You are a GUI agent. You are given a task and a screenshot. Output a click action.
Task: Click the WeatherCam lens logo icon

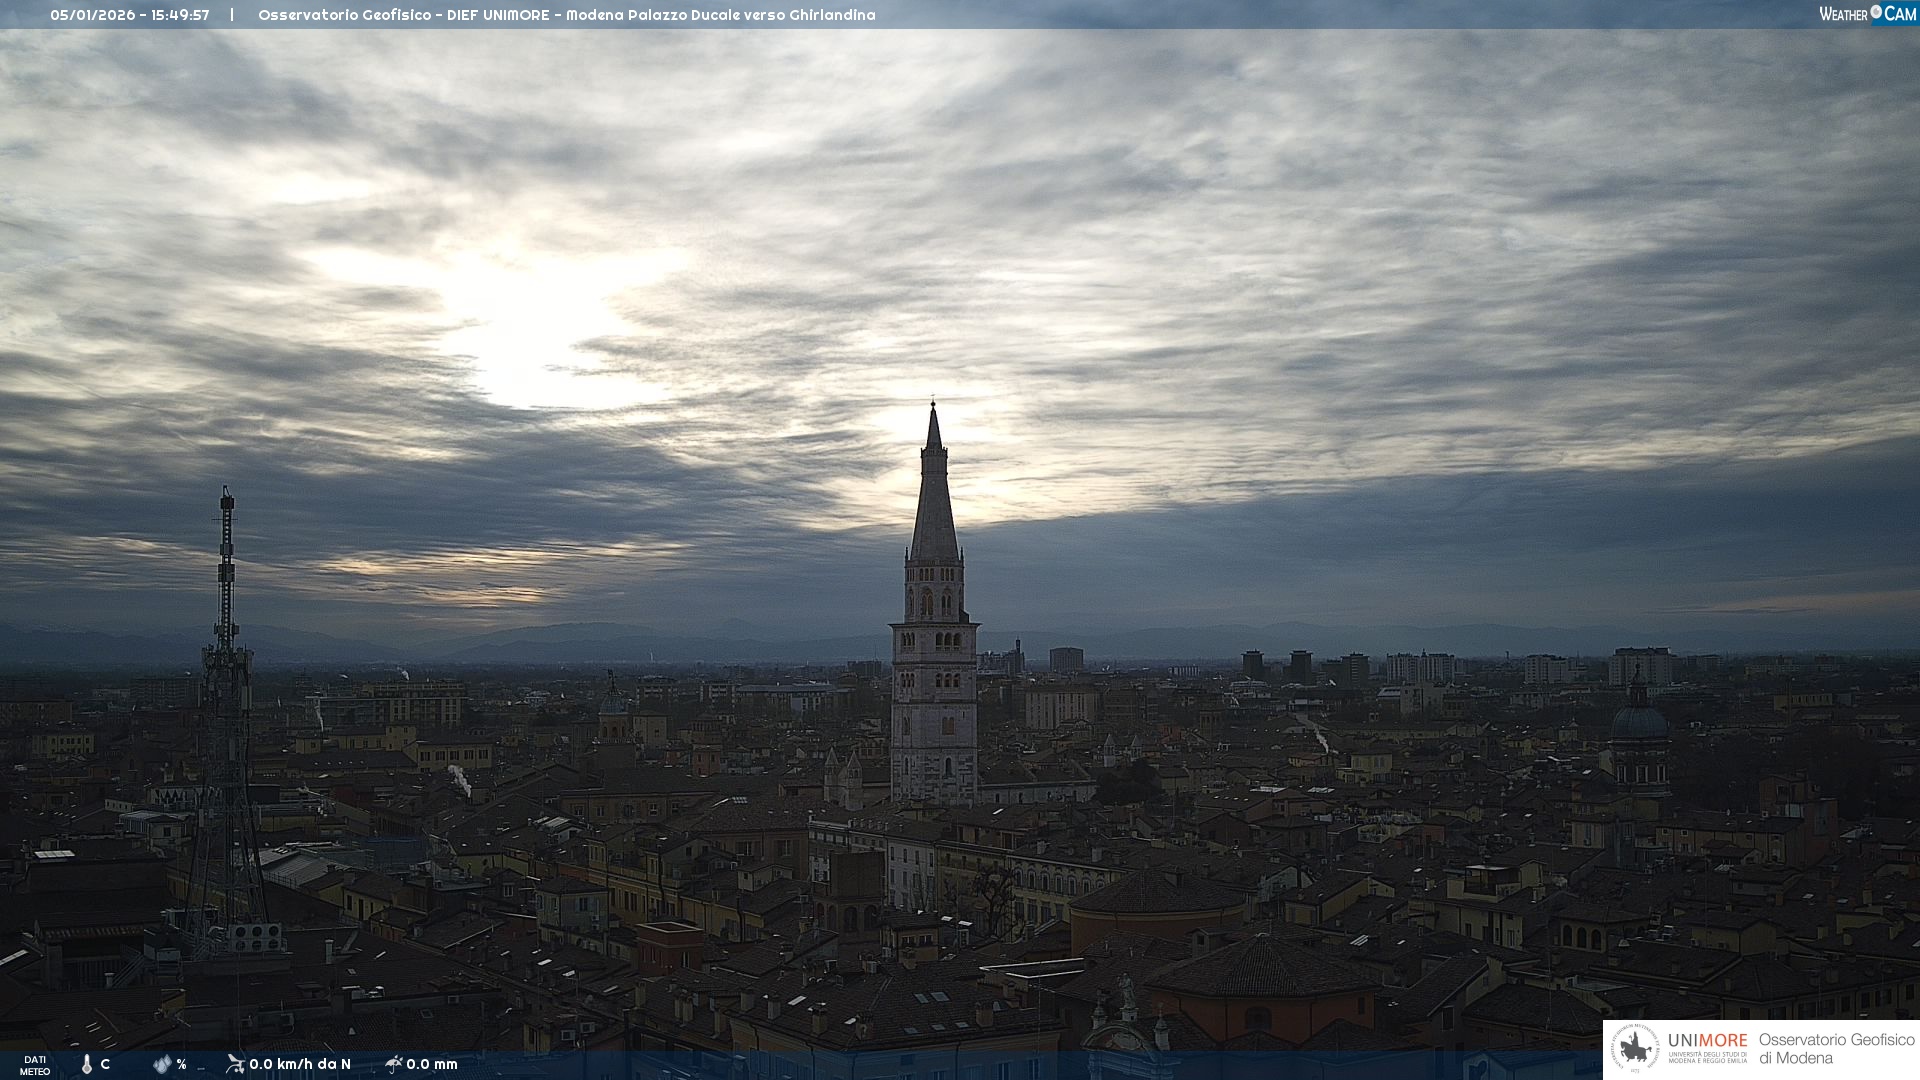[x=1876, y=12]
